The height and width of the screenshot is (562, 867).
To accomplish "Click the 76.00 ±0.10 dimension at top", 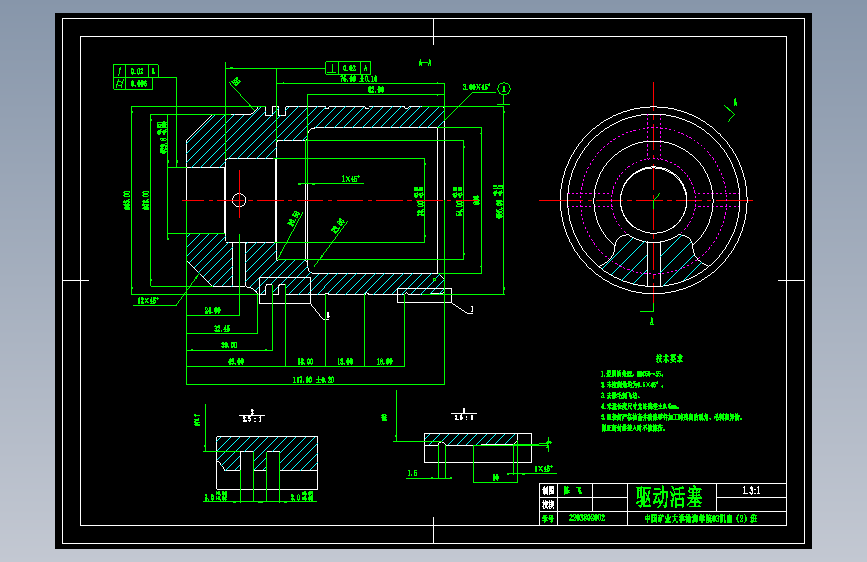I will click(x=358, y=79).
